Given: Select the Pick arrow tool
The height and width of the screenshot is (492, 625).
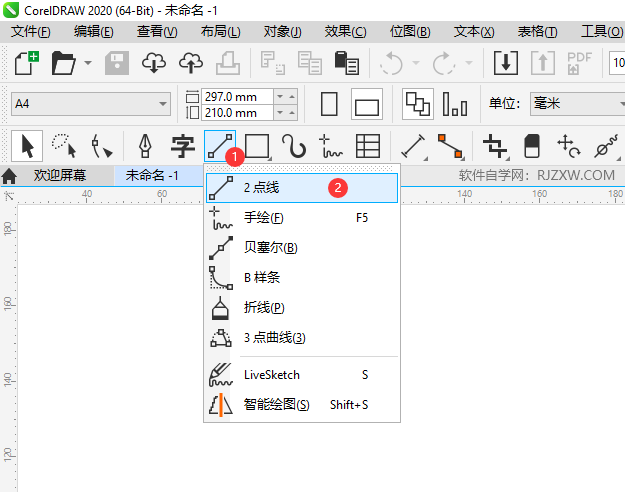Looking at the screenshot, I should 27,146.
